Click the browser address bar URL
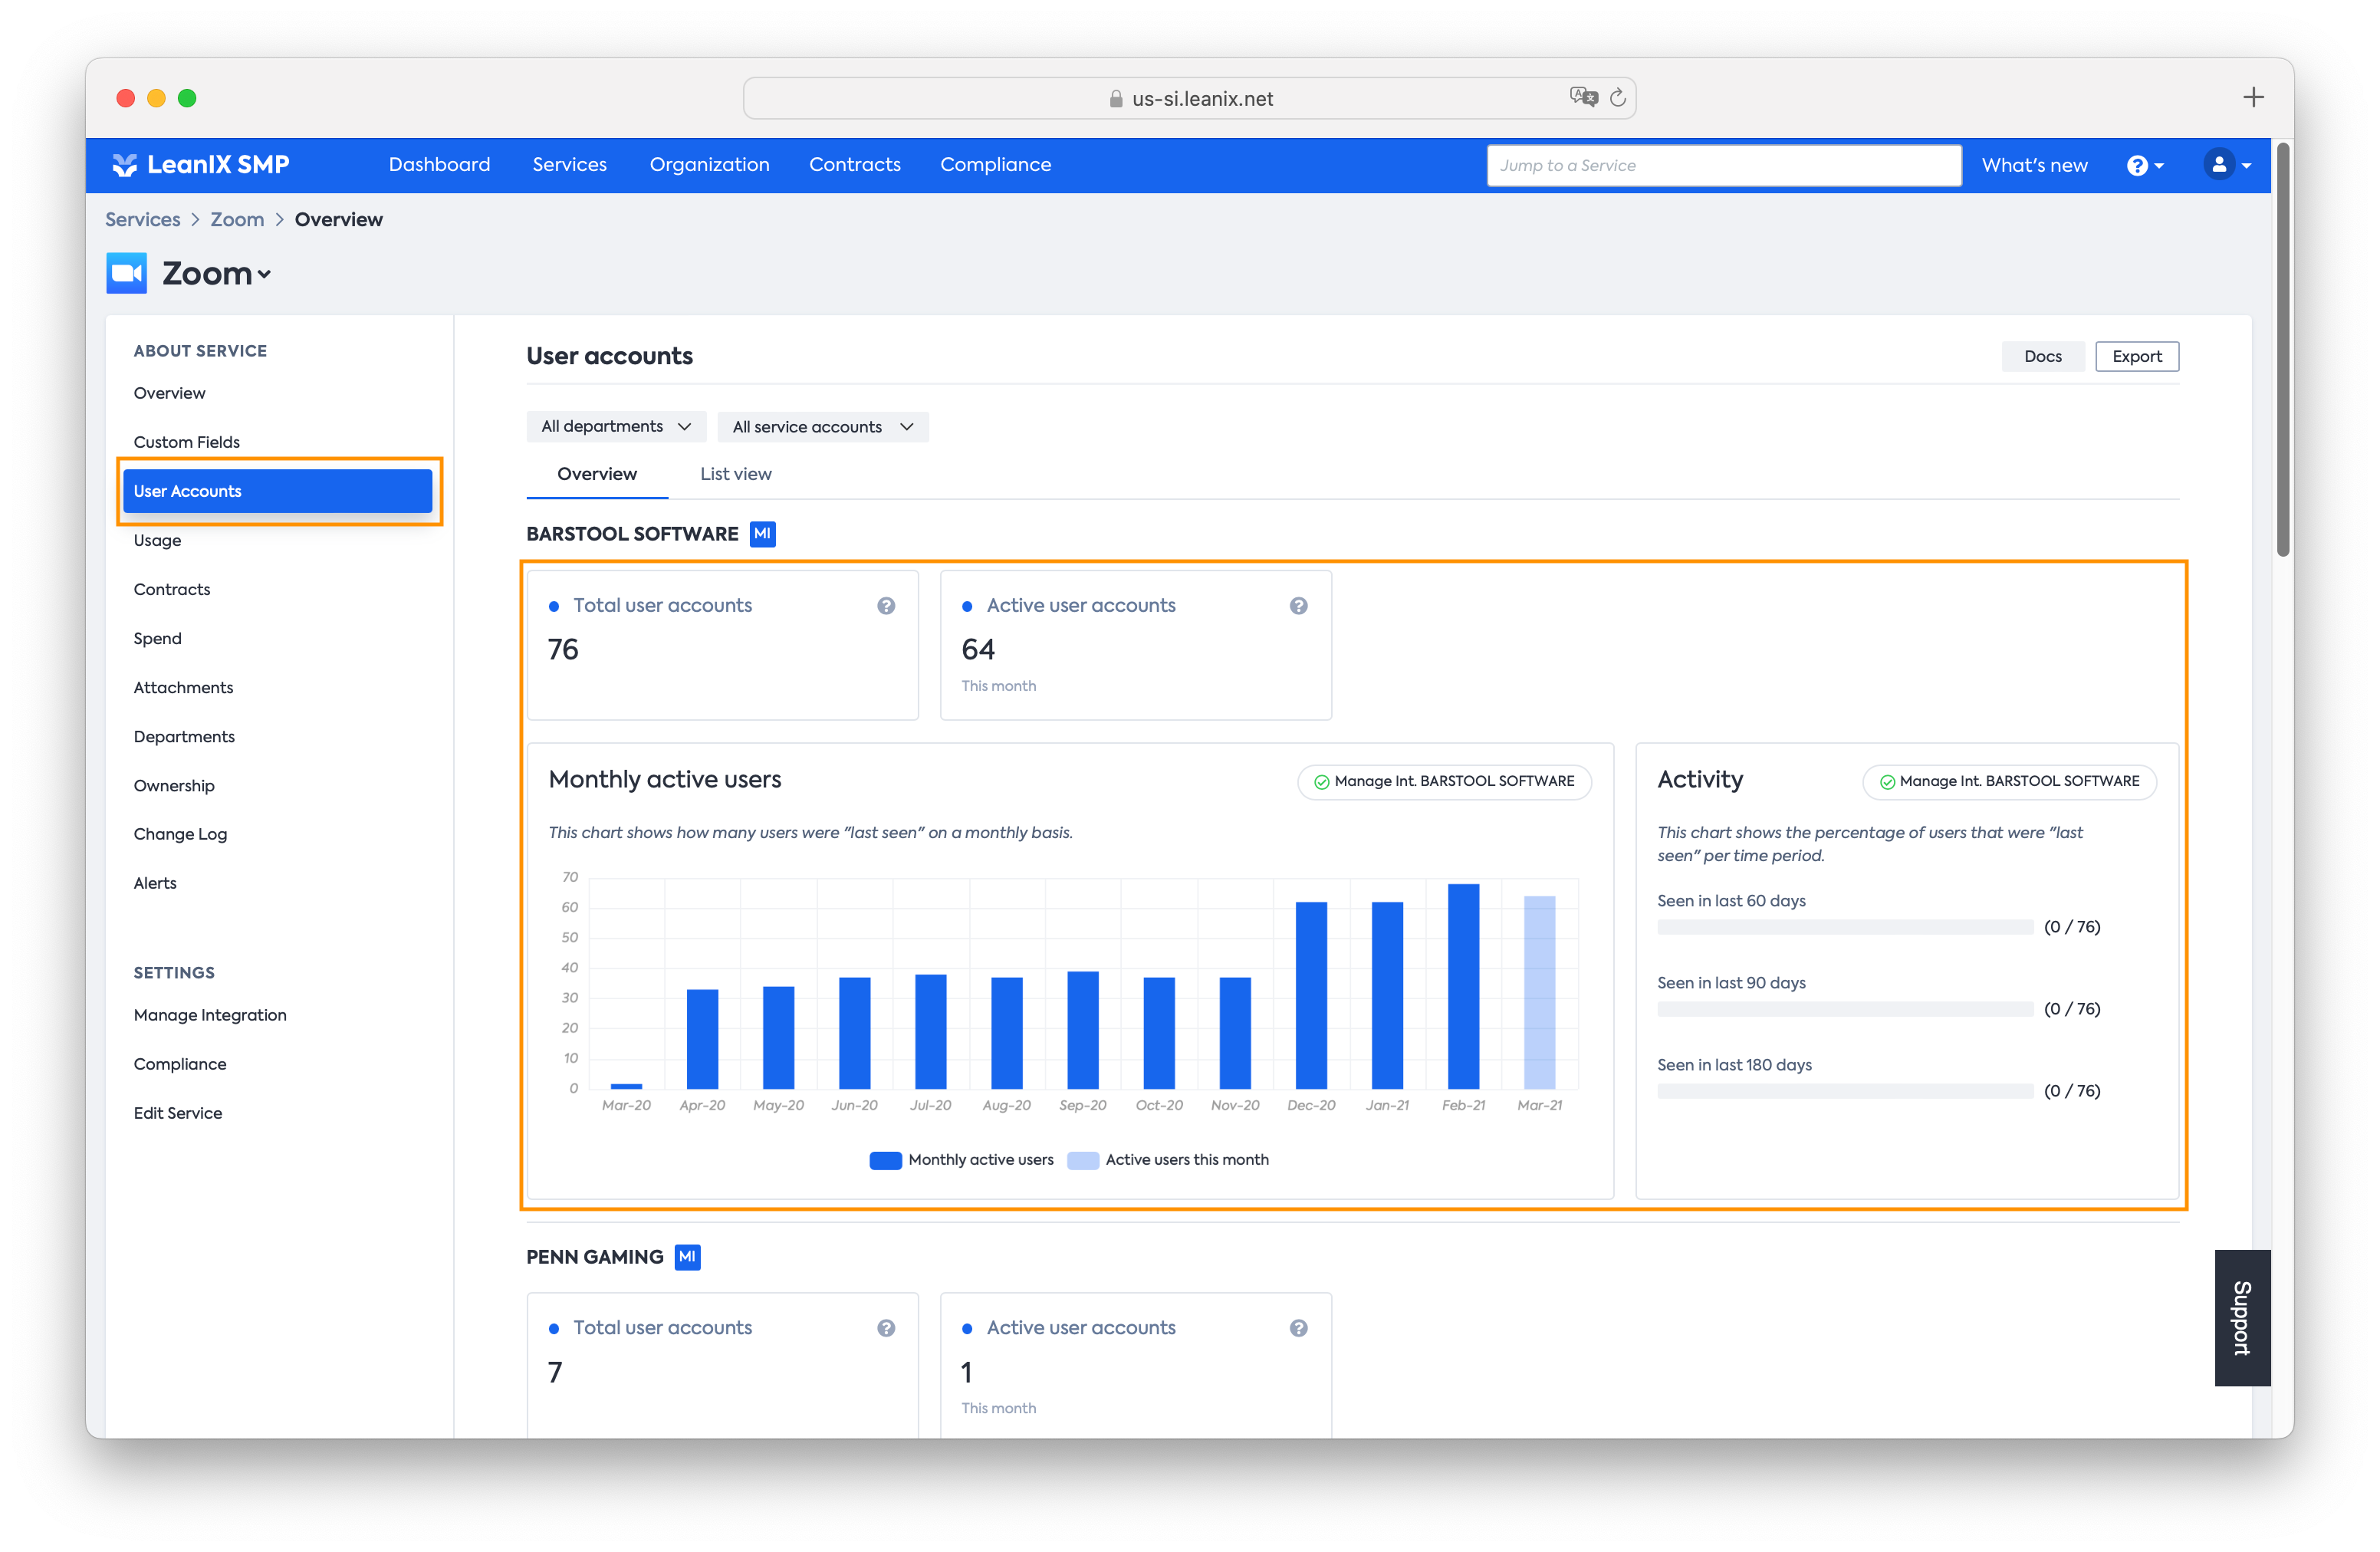2380x1552 pixels. point(1202,99)
